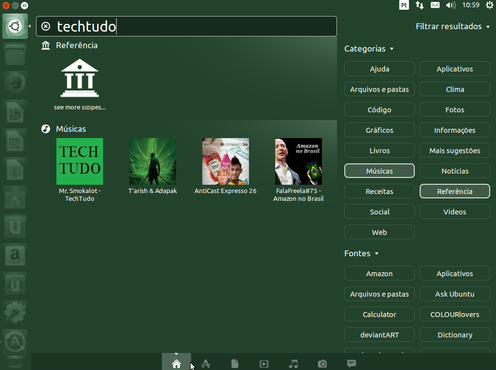Viewport: 496px width, 370px height.
Task: Toggle the Web category filter
Action: [x=379, y=232]
